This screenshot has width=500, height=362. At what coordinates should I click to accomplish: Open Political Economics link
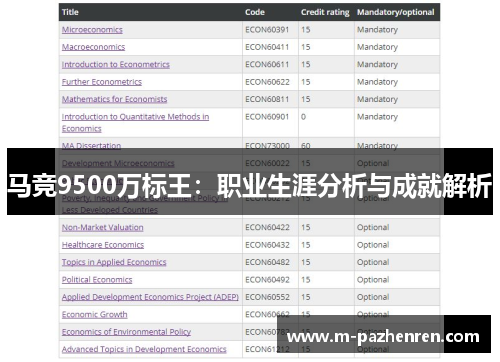click(x=97, y=280)
